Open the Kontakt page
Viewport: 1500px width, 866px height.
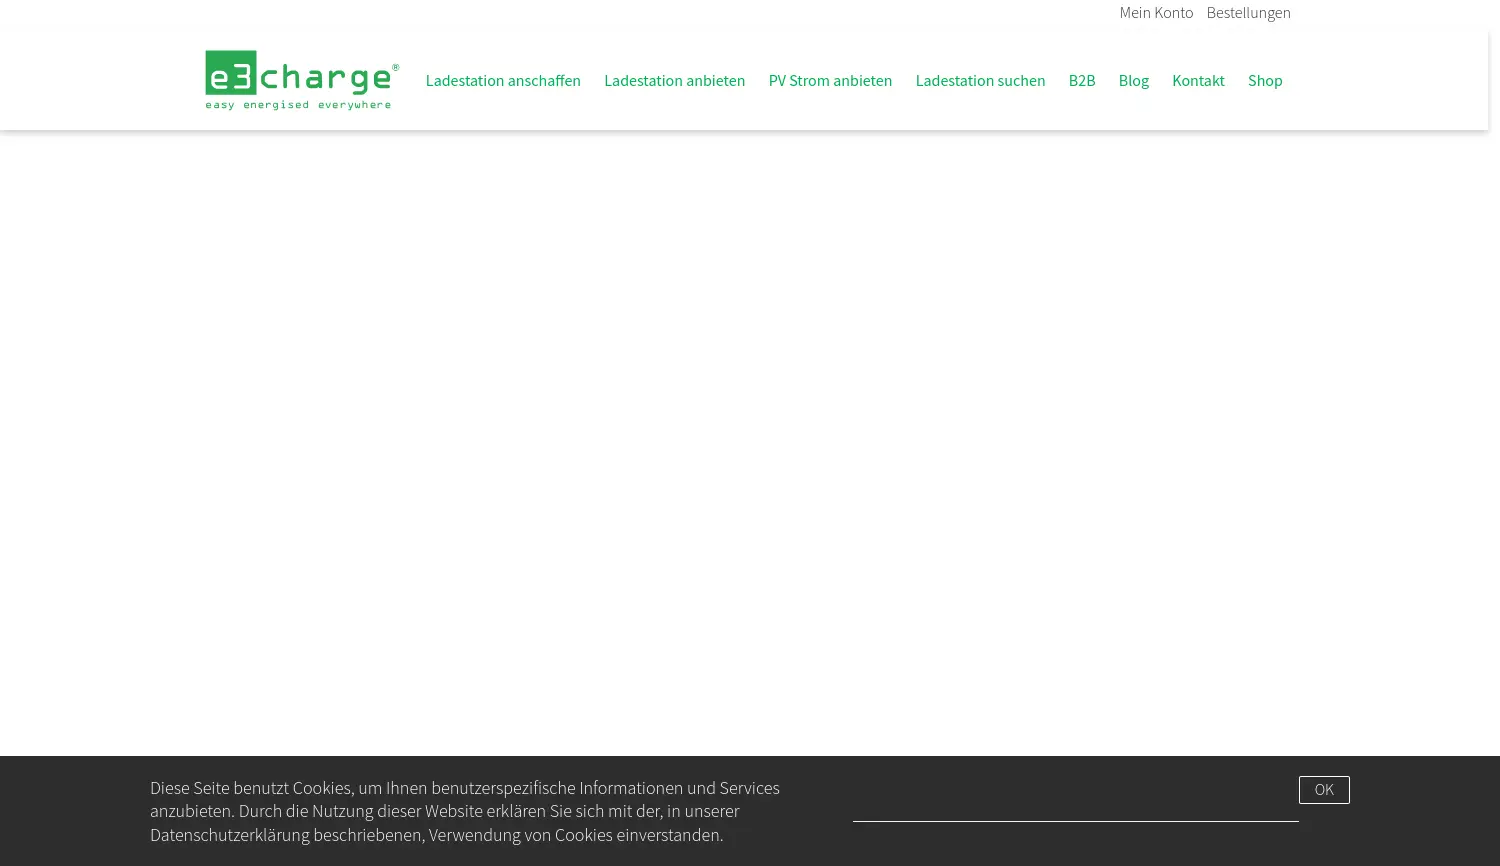point(1198,80)
